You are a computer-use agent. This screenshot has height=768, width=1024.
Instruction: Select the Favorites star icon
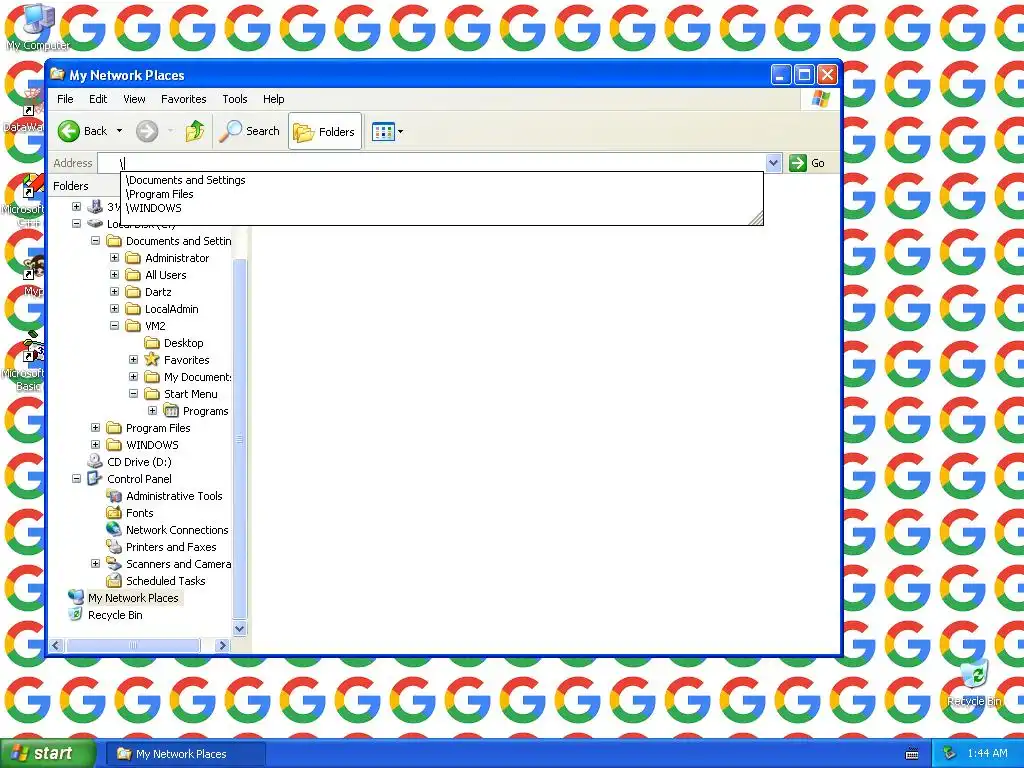tap(152, 359)
